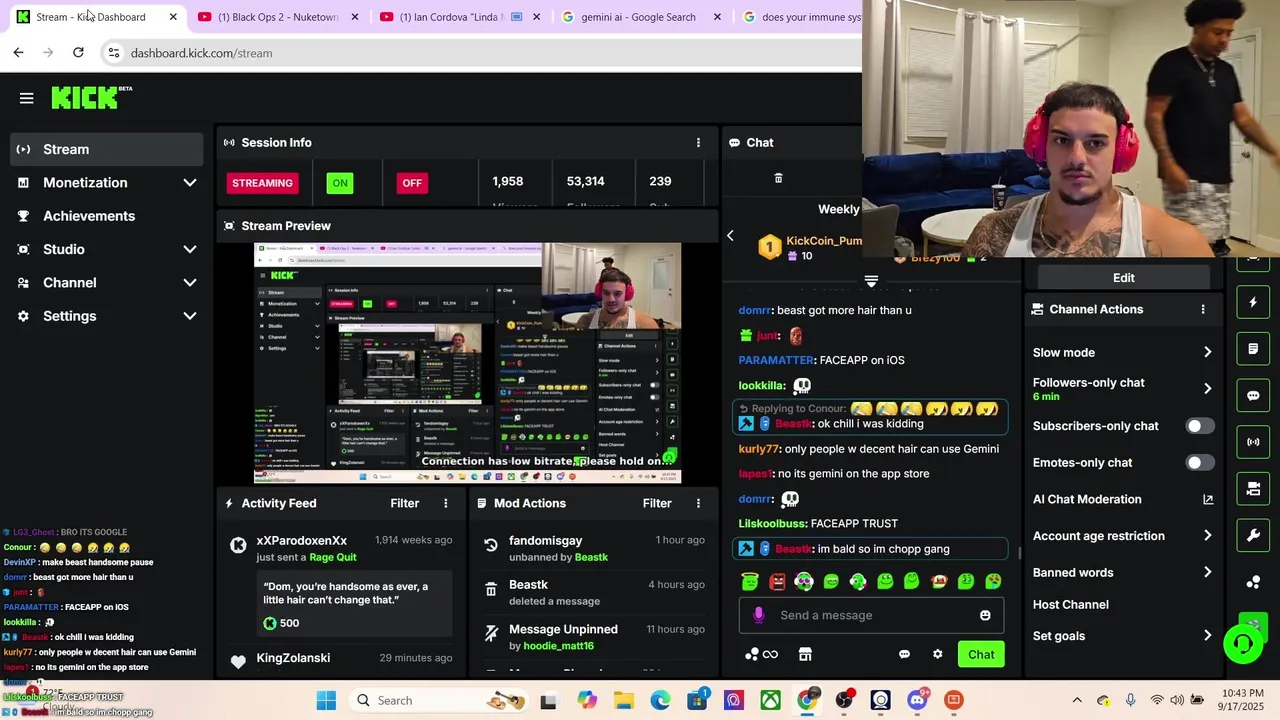This screenshot has width=1280, height=720.
Task: Click the microphone icon in message box
Action: point(759,615)
